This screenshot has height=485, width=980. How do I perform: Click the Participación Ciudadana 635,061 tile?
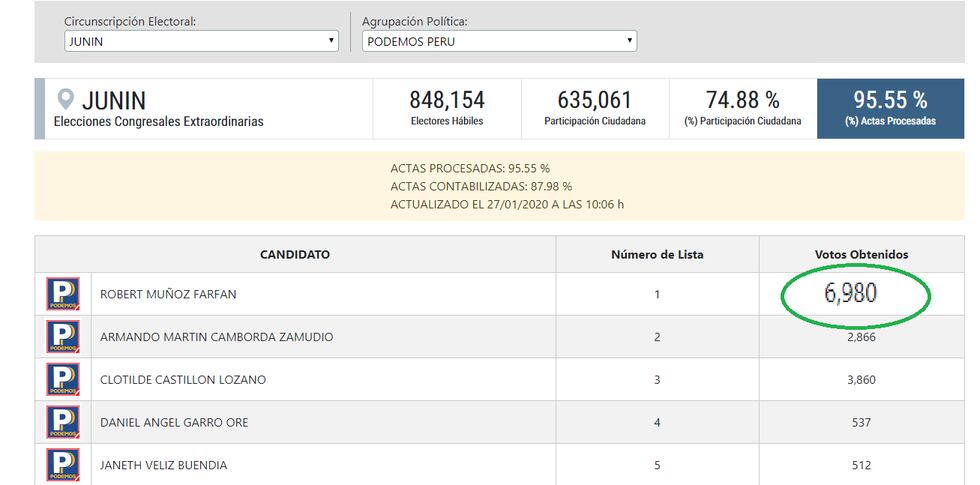(x=595, y=108)
